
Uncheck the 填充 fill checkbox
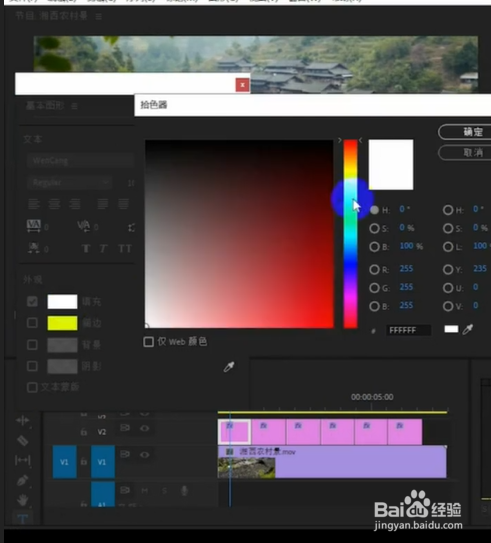coord(32,302)
